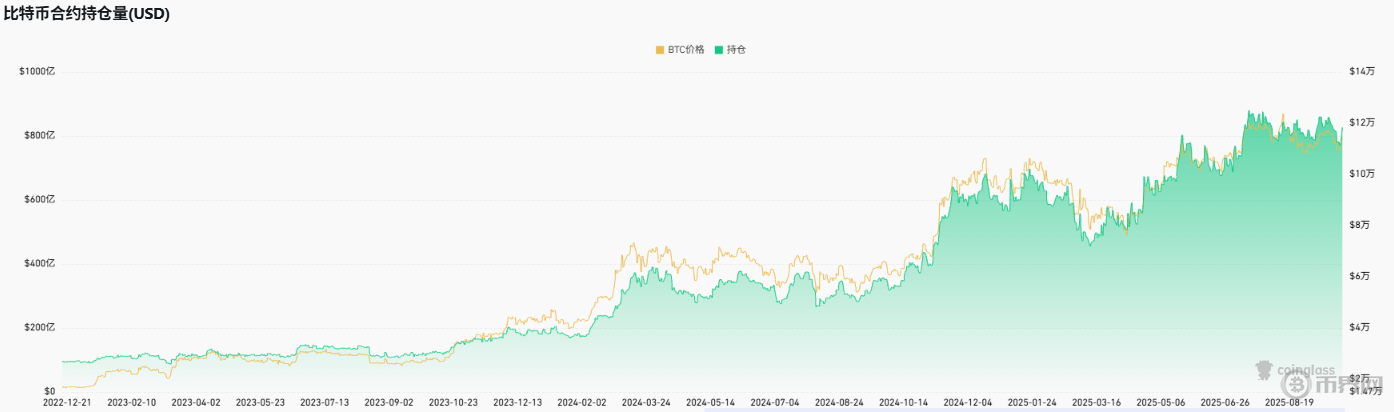Click the coinglass bull mascot watermark icon
The width and height of the screenshot is (1394, 412).
[x=1262, y=372]
